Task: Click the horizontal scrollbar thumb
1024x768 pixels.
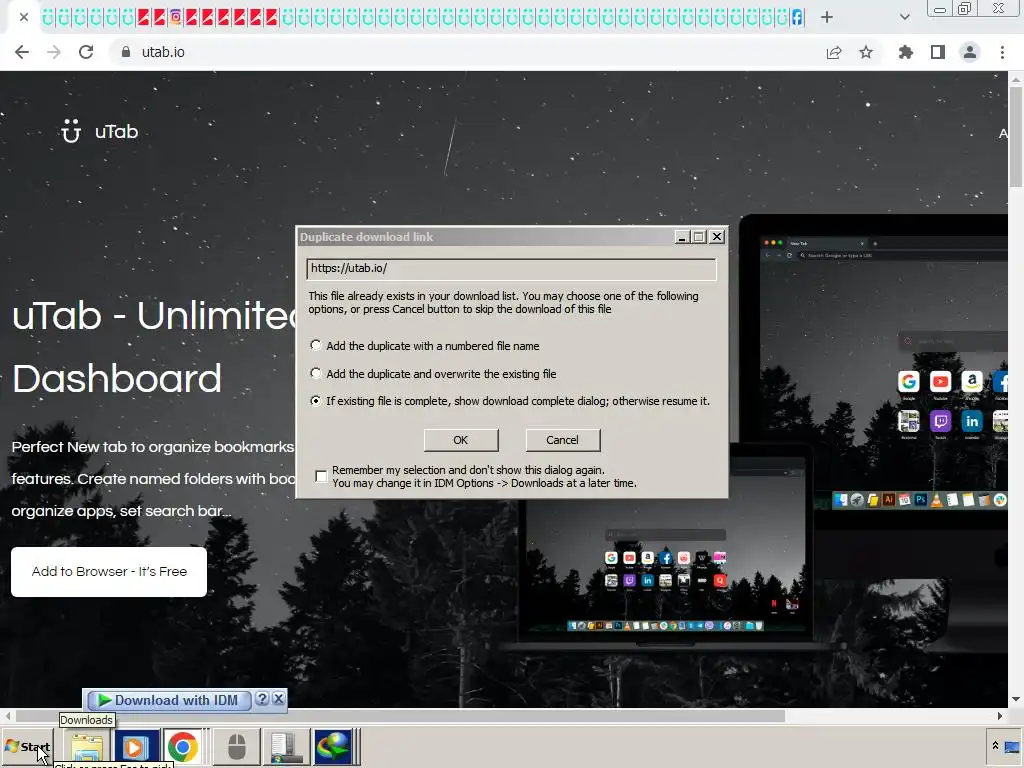Action: click(x=400, y=716)
